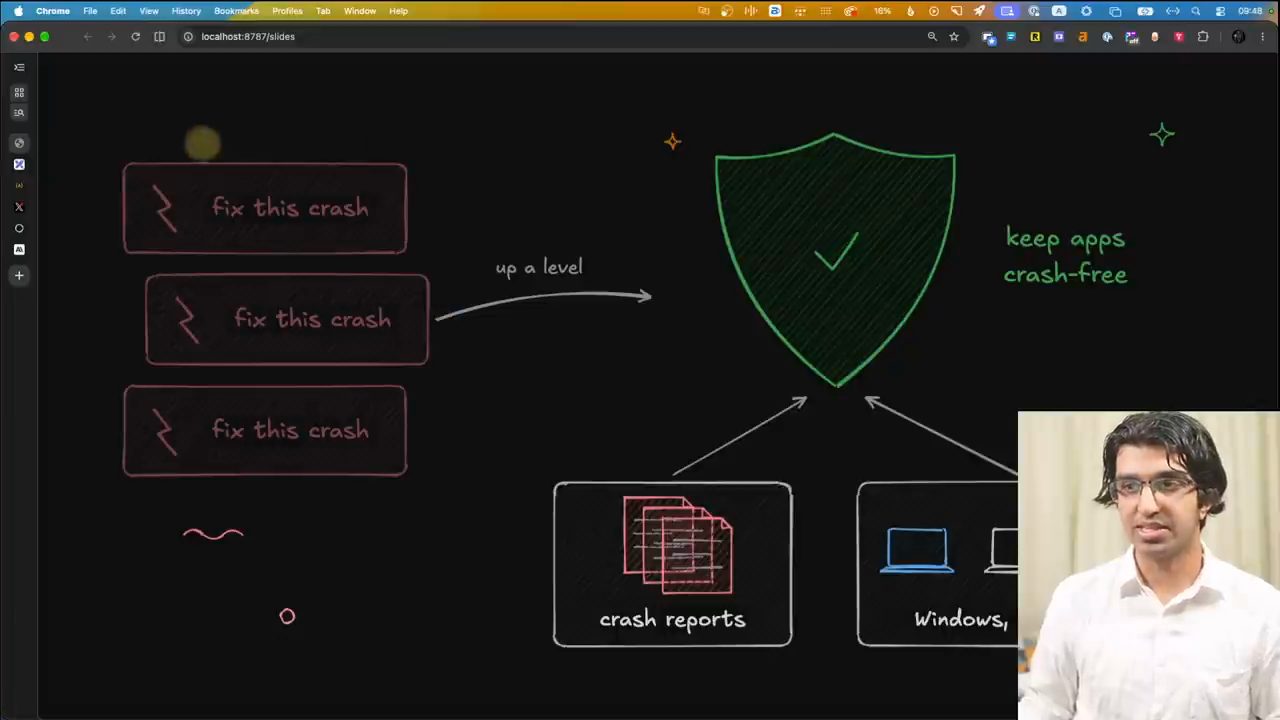Click the green shield with checkmark
Screen dimensions: 1280x720
pyautogui.click(x=835, y=260)
